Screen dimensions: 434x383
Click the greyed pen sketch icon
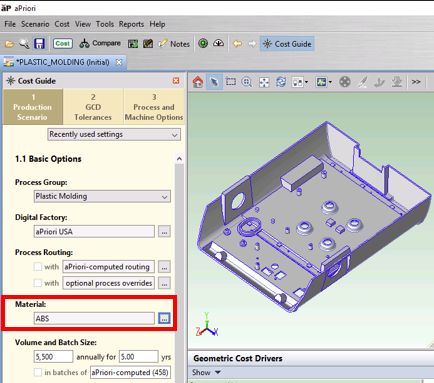click(x=363, y=82)
